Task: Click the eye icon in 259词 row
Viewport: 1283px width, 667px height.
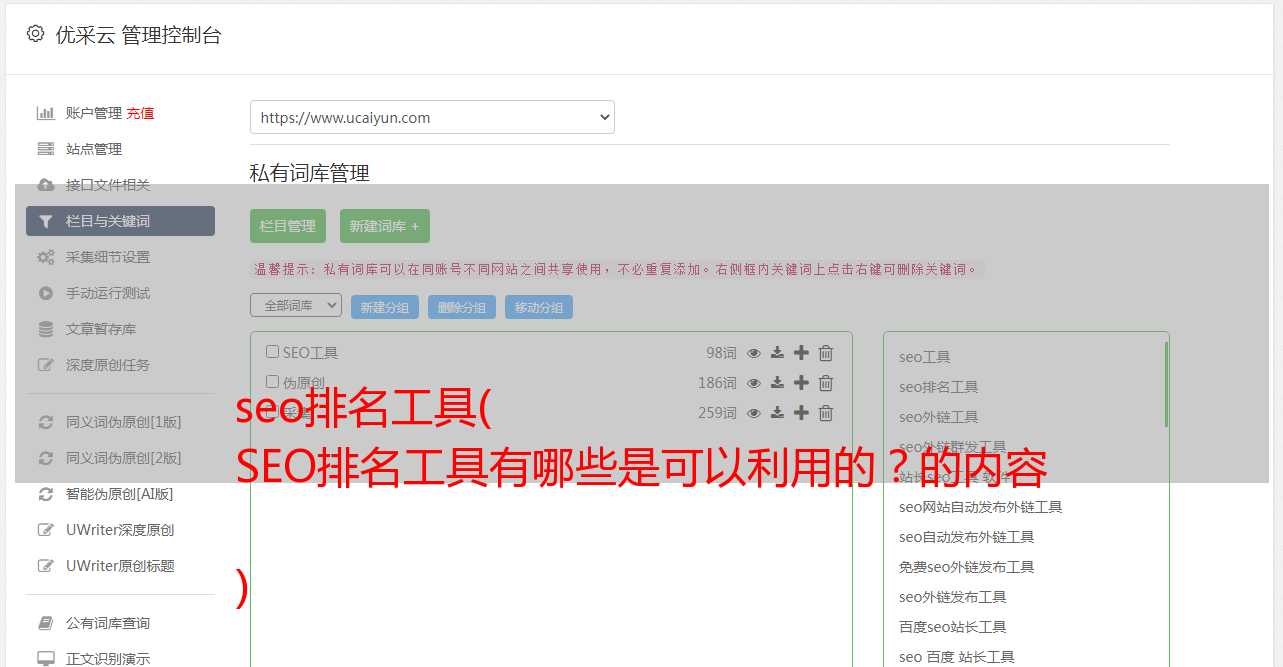Action: (x=754, y=413)
